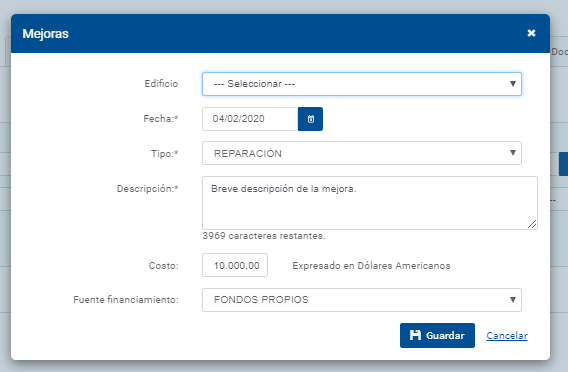Click the Descripción field label
The height and width of the screenshot is (372, 568).
pos(147,189)
